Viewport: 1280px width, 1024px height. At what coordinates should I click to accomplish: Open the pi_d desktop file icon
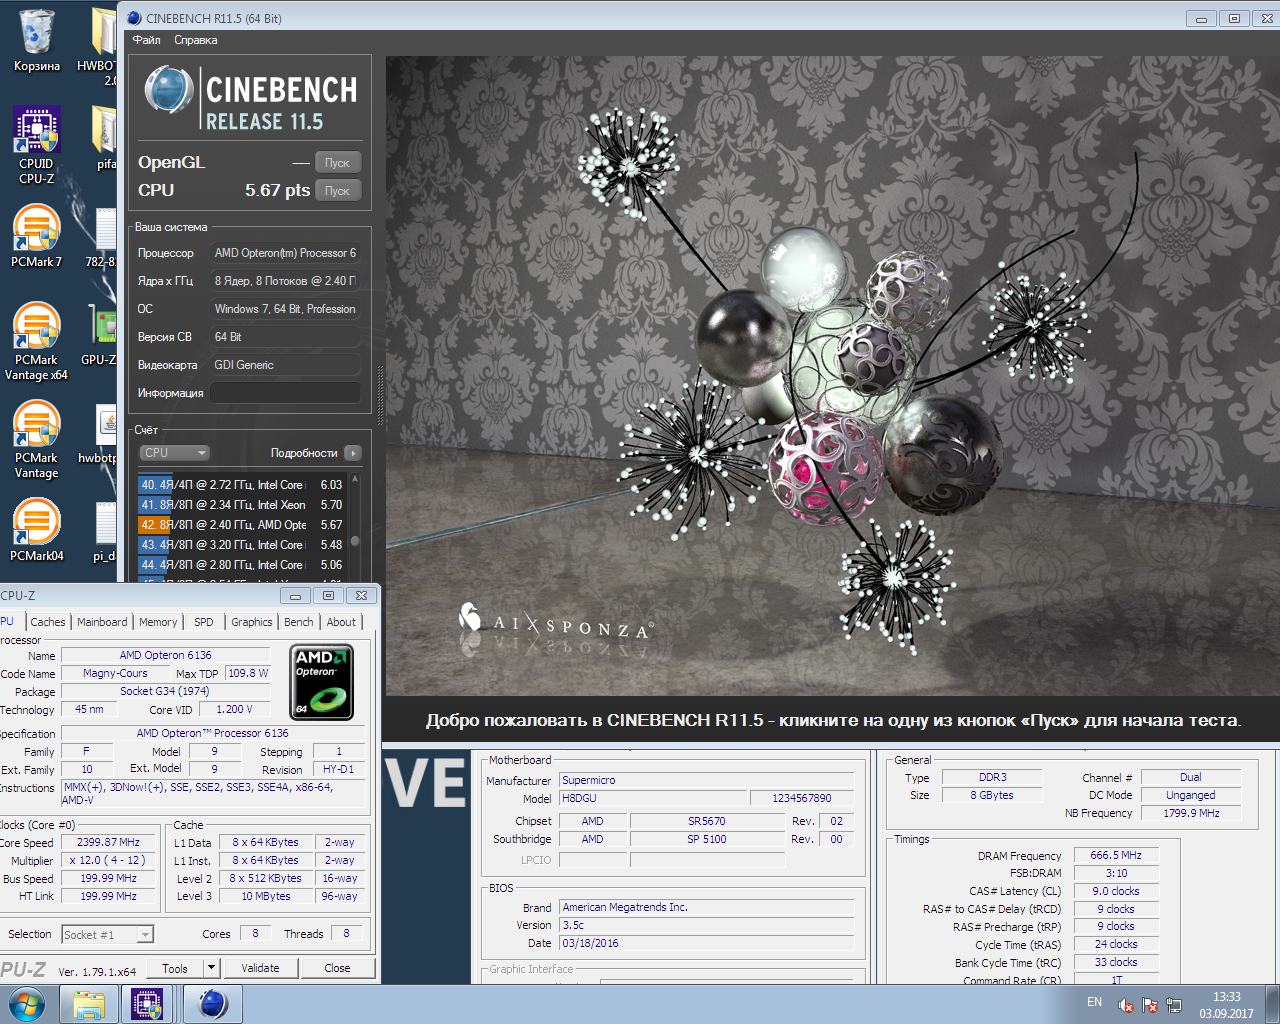104,531
